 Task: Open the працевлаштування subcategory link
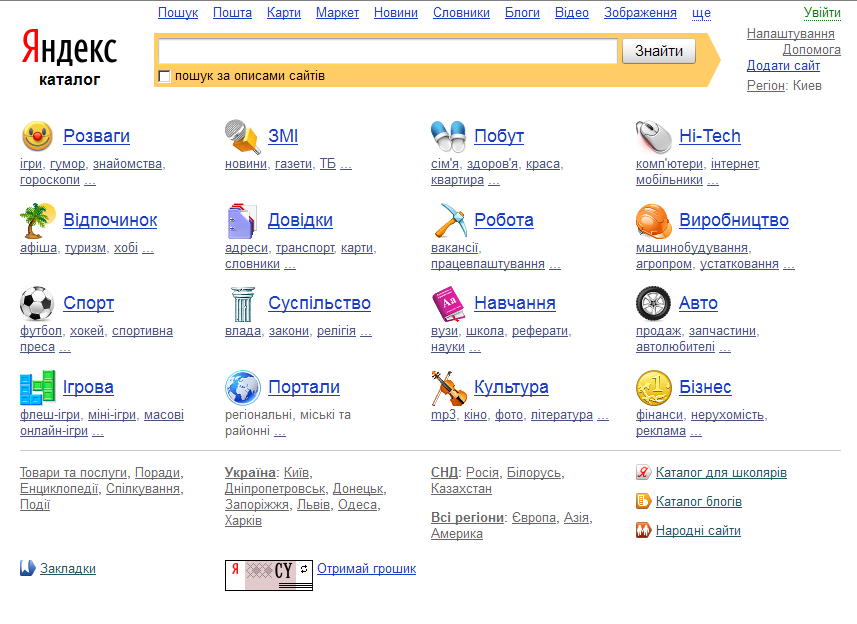click(x=488, y=264)
